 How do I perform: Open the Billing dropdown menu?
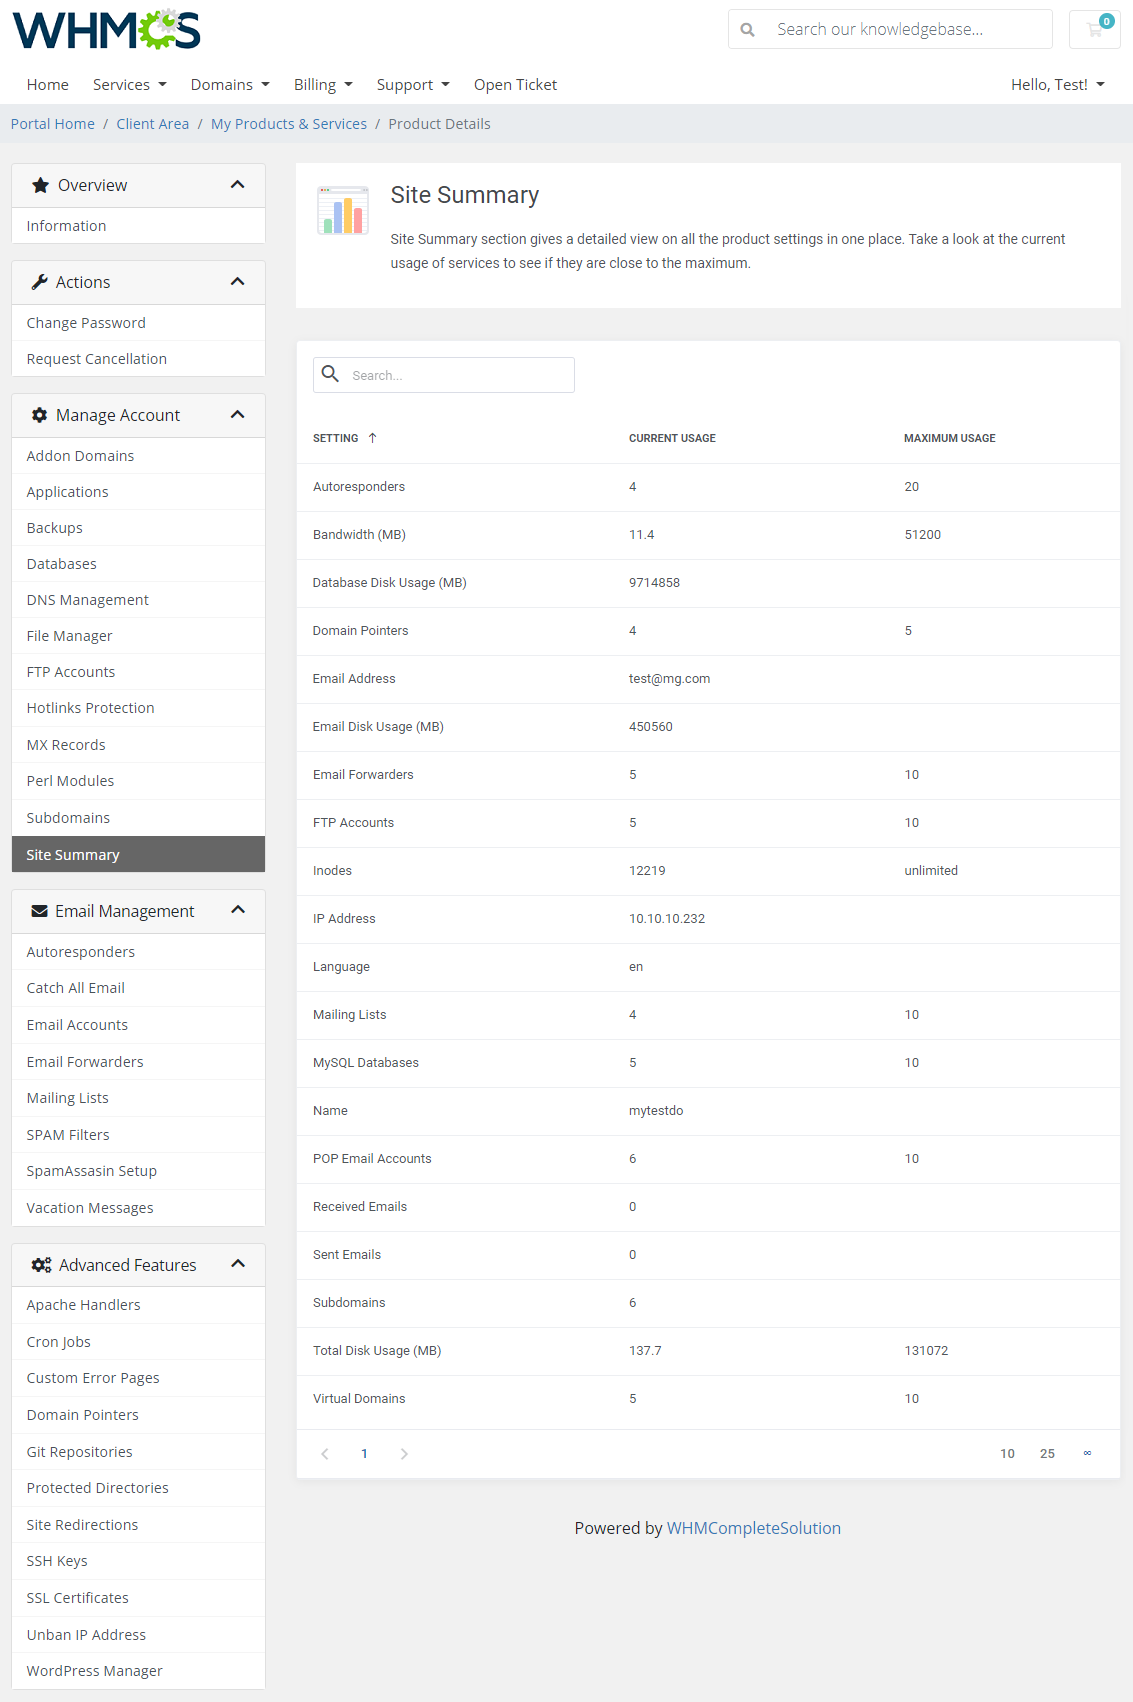click(322, 84)
